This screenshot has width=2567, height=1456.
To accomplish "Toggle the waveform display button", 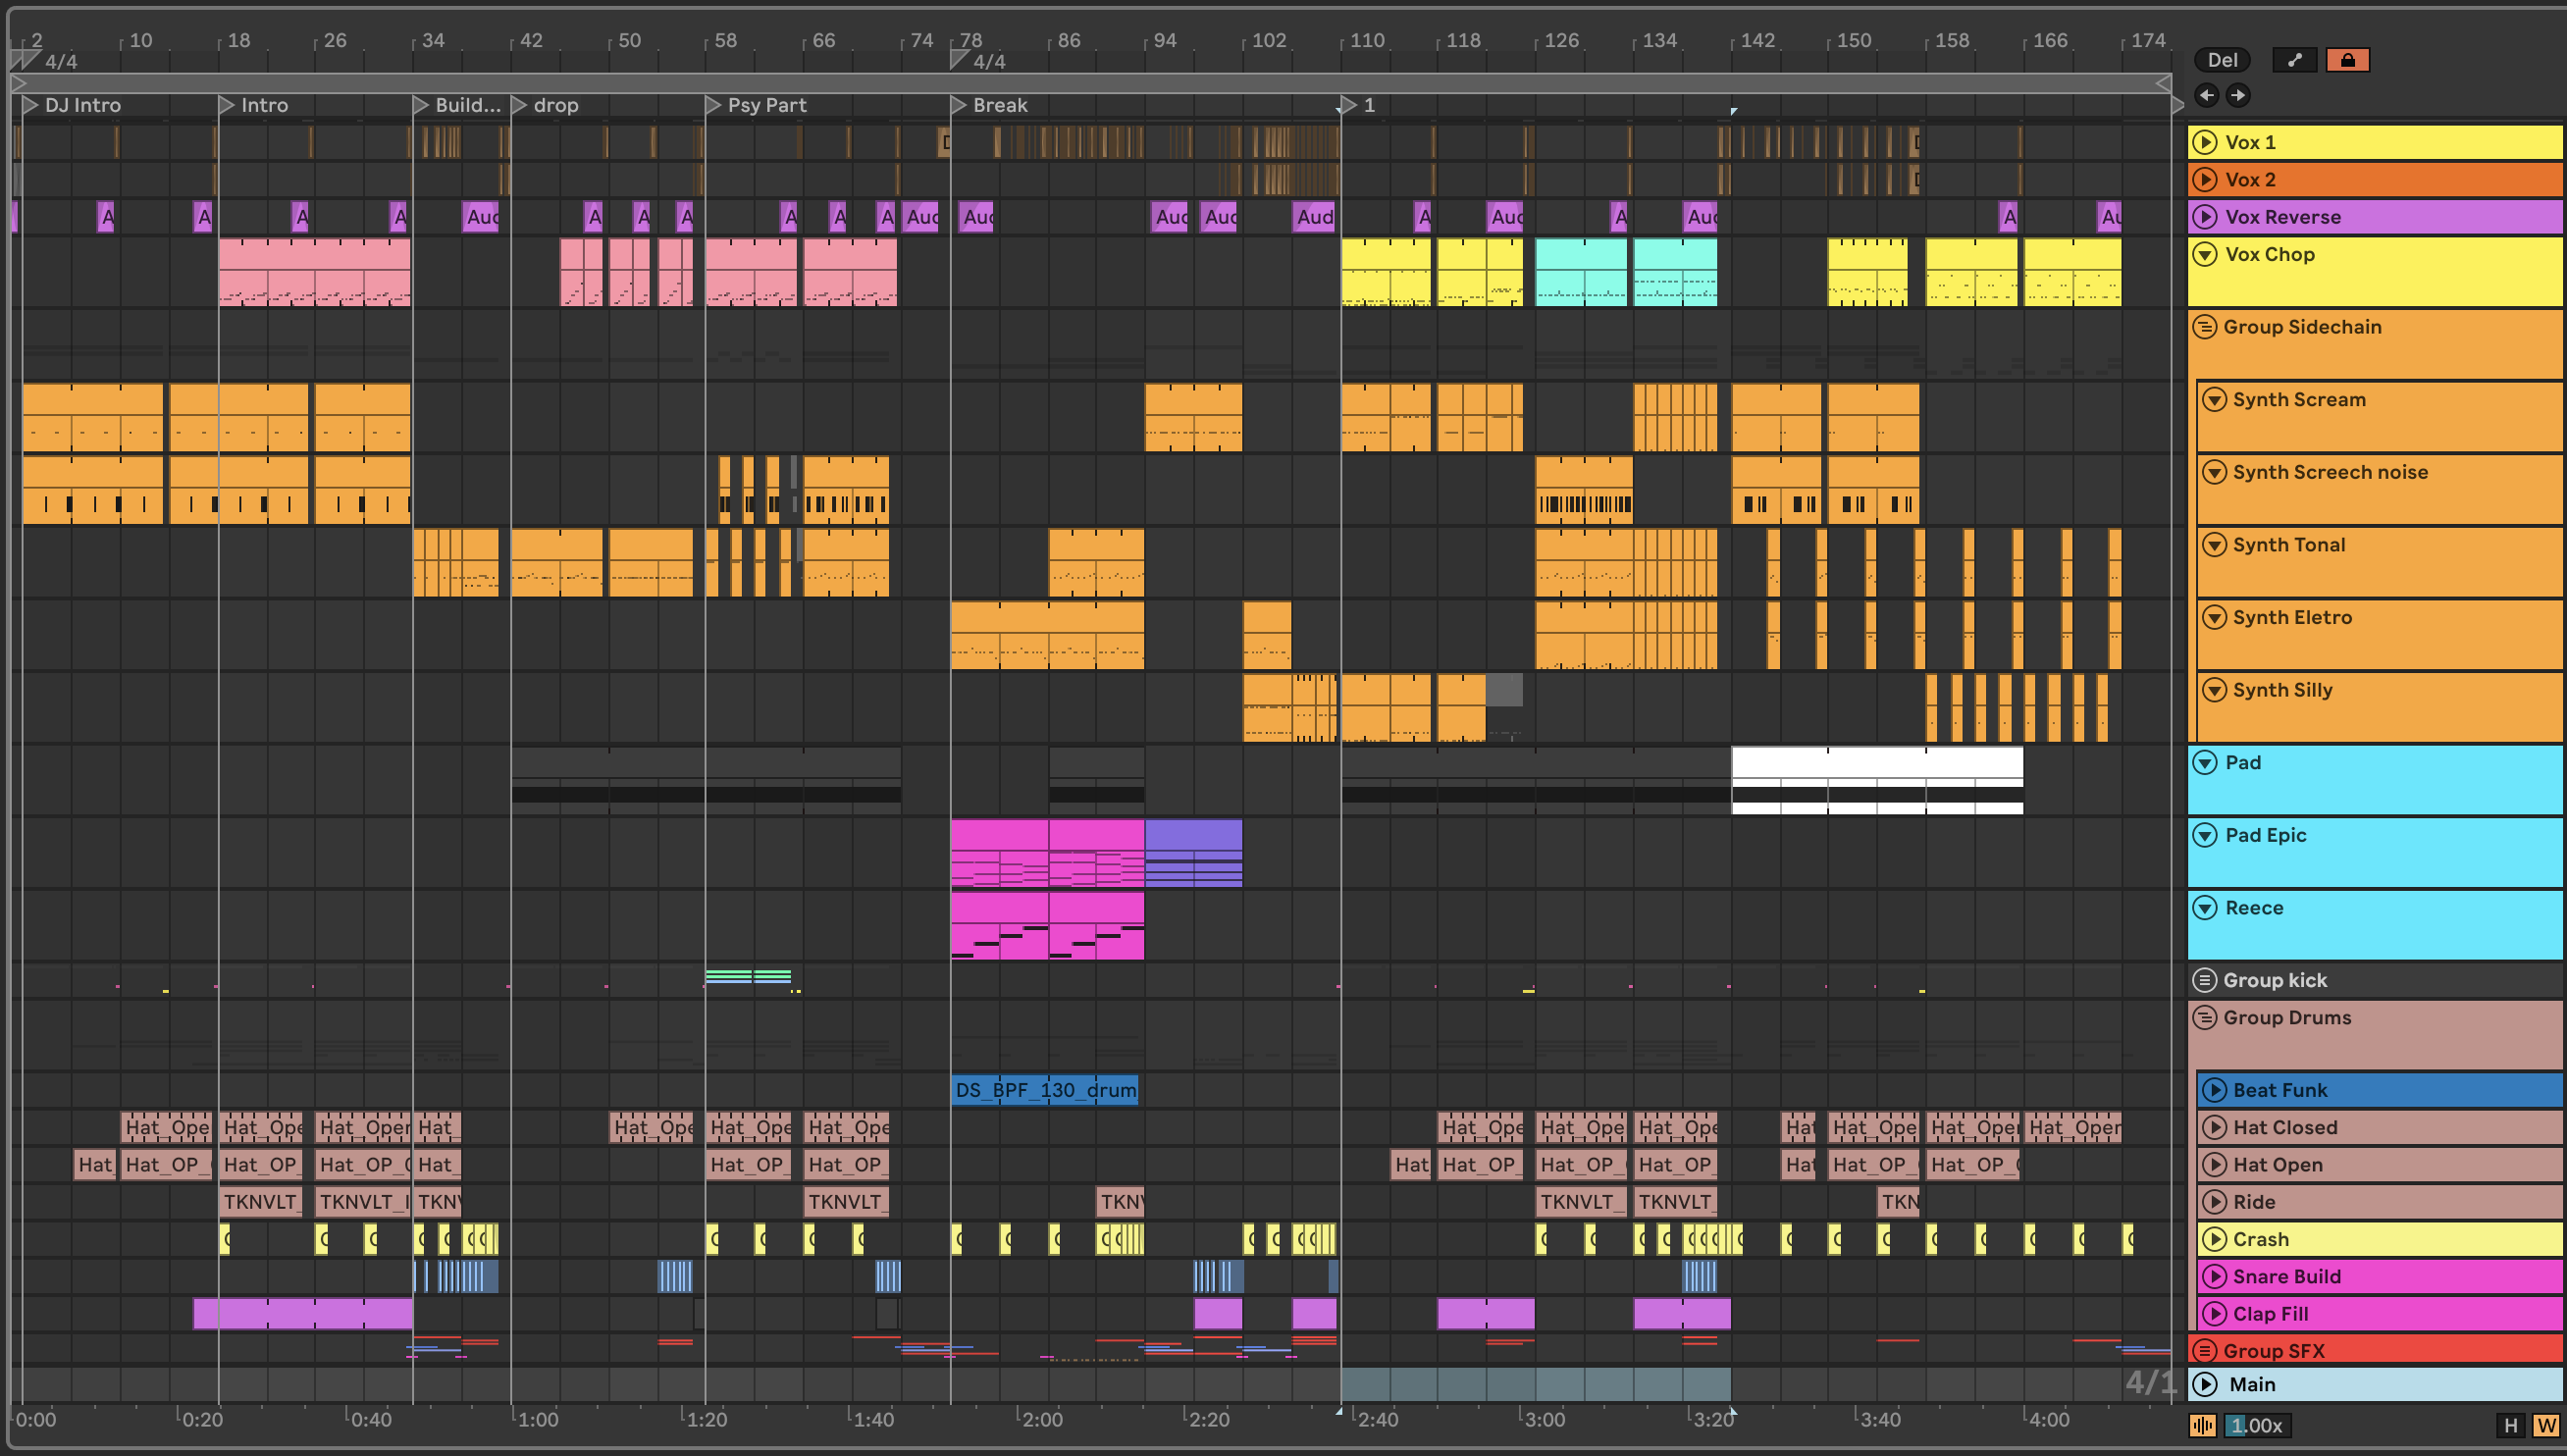I will click(2202, 1425).
